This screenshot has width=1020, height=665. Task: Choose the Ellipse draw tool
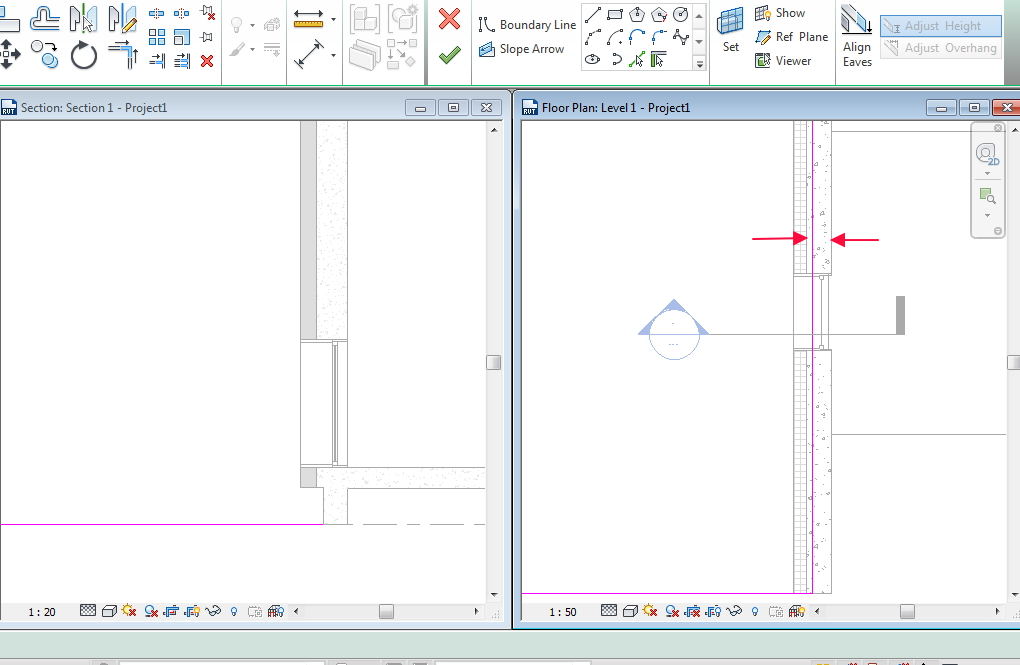tap(592, 60)
